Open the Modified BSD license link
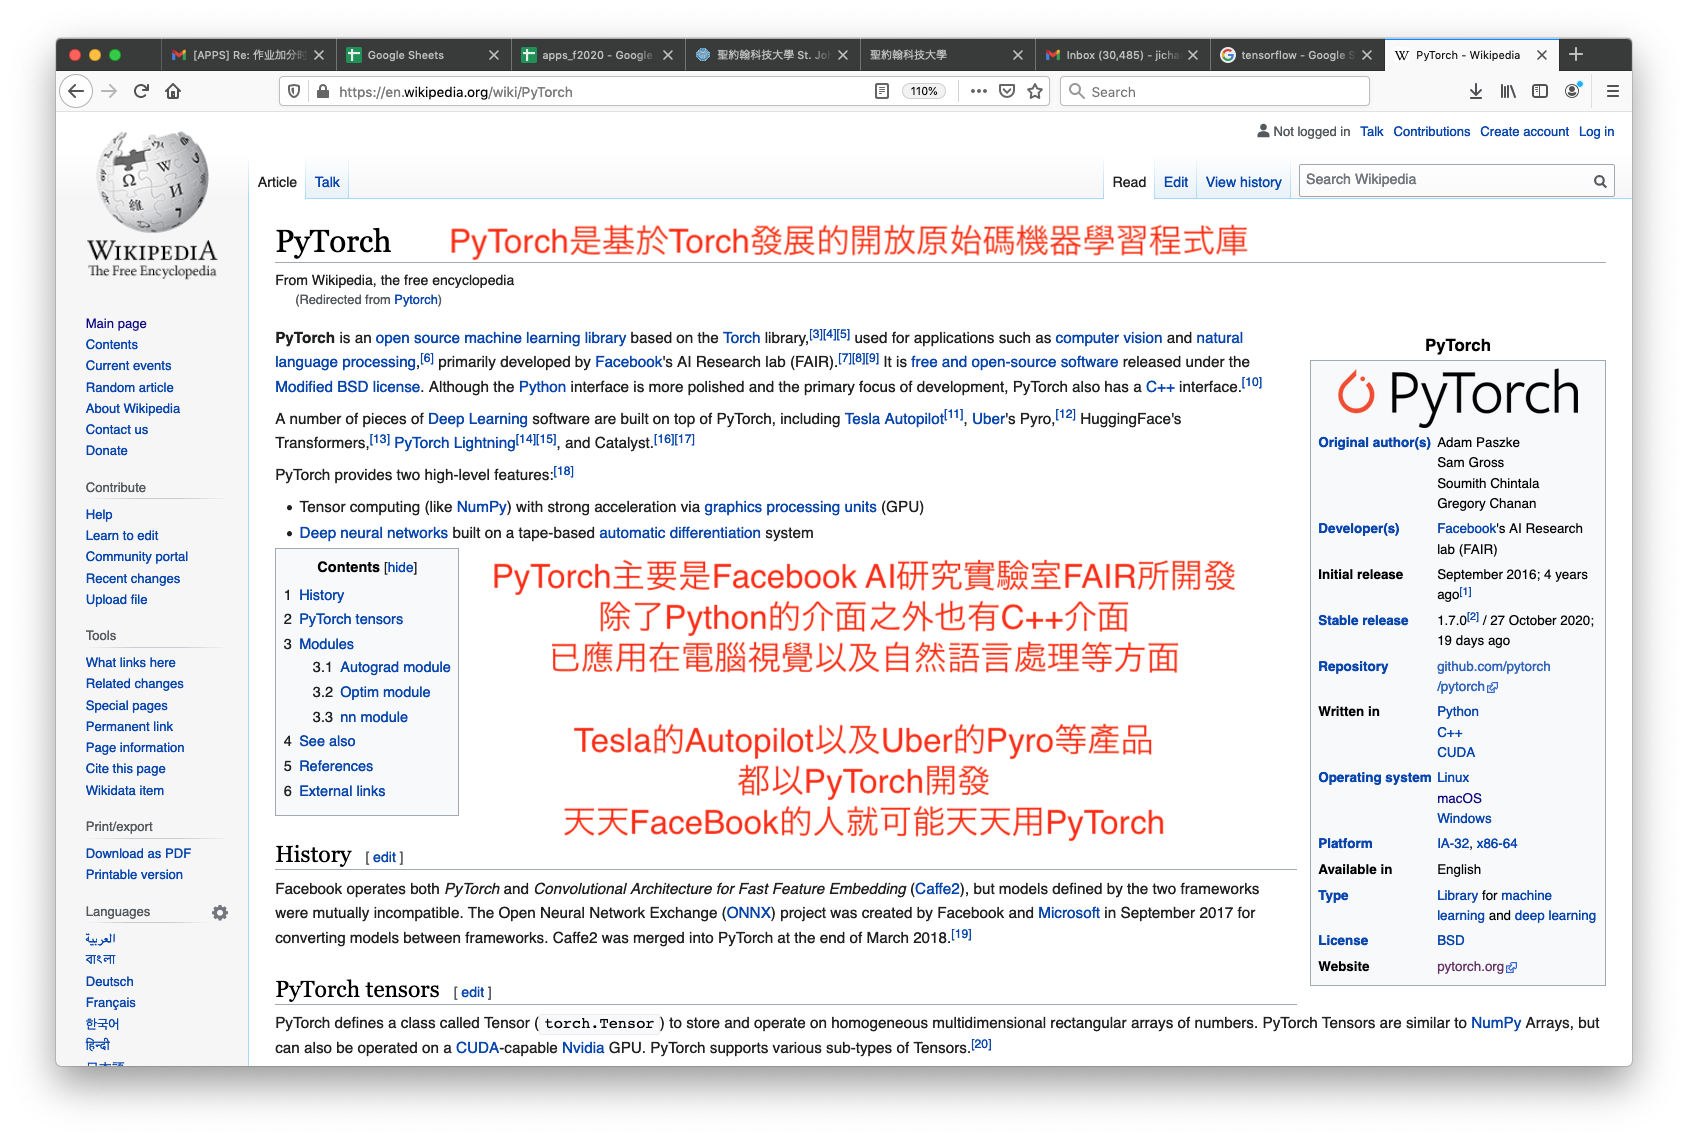This screenshot has width=1688, height=1140. [x=347, y=387]
